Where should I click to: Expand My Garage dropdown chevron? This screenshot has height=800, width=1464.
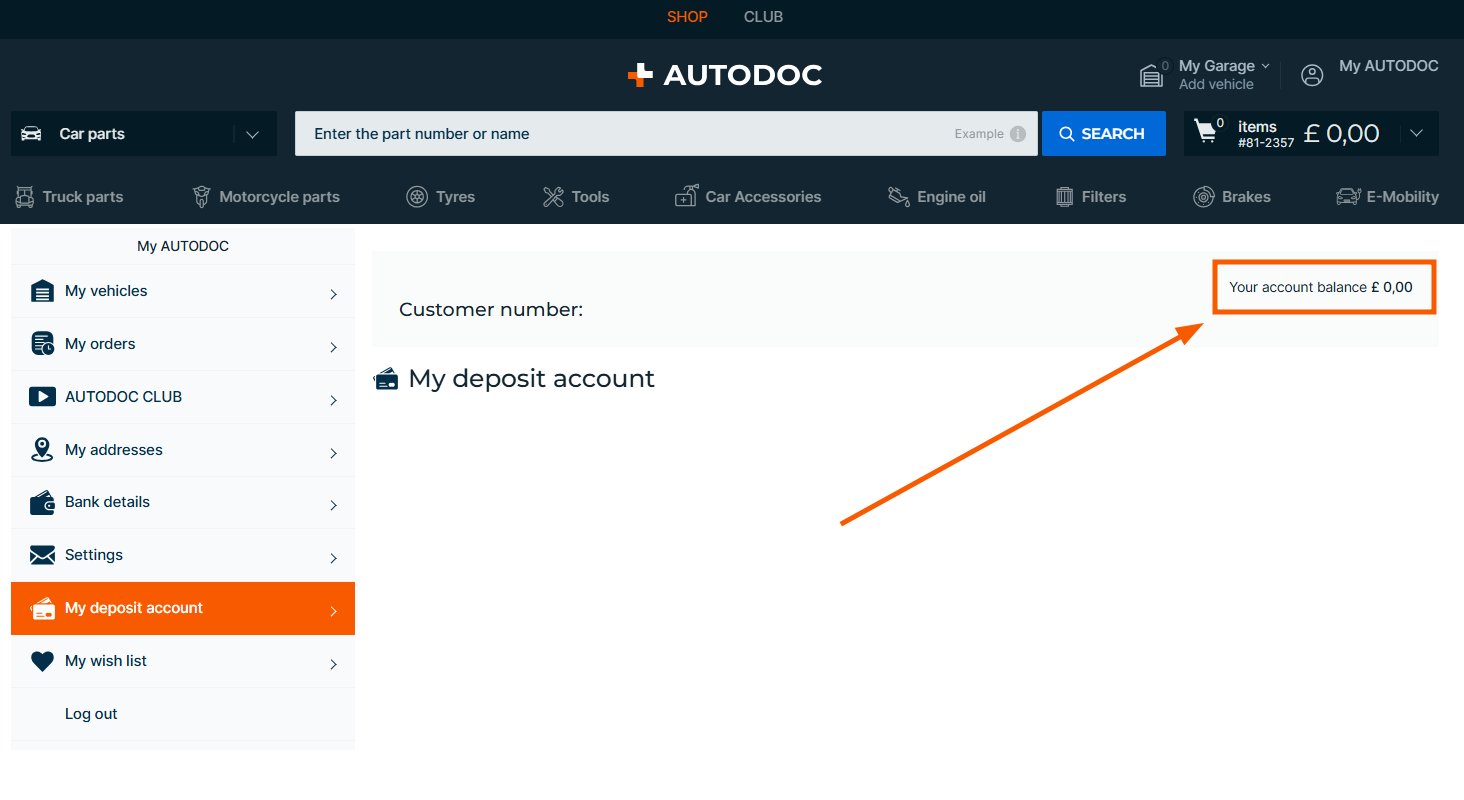pyautogui.click(x=1265, y=66)
